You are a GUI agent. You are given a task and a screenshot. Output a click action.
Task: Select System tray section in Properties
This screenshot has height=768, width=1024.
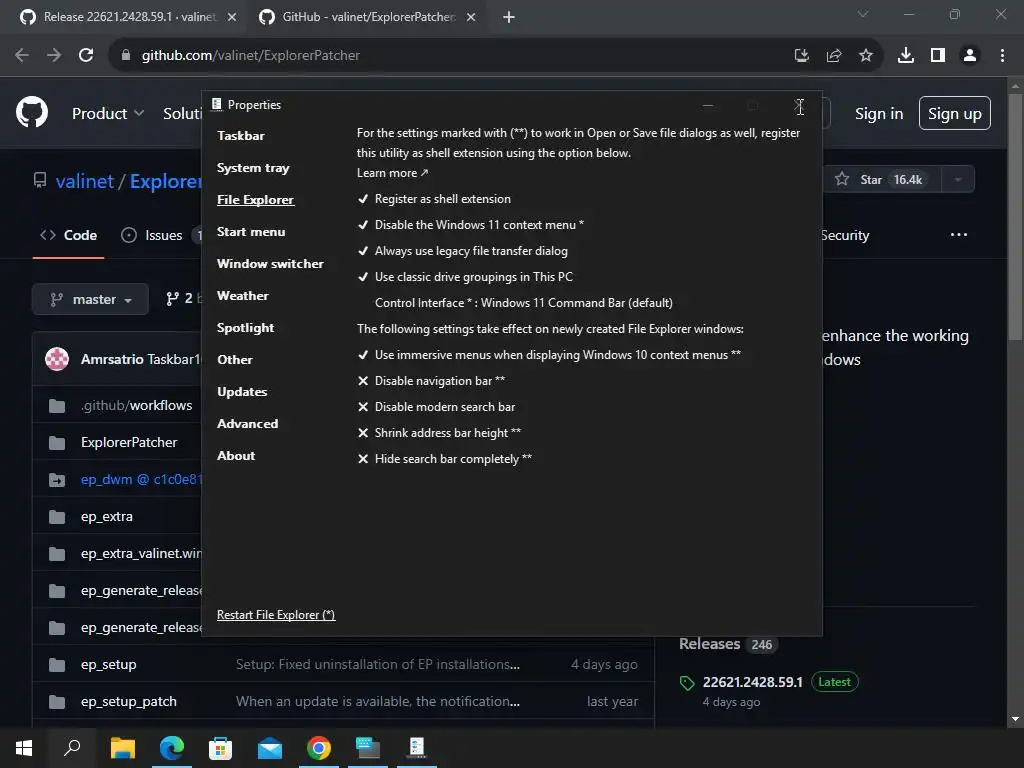253,168
